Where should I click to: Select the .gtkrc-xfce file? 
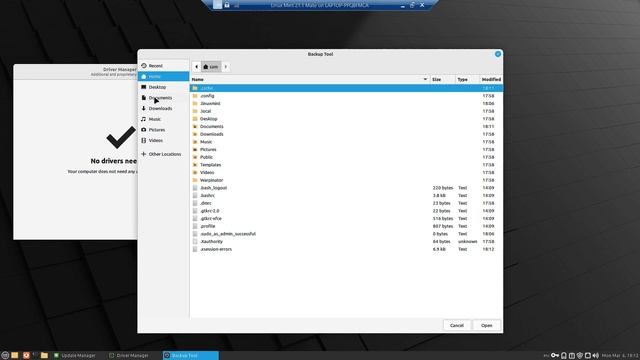point(346,218)
